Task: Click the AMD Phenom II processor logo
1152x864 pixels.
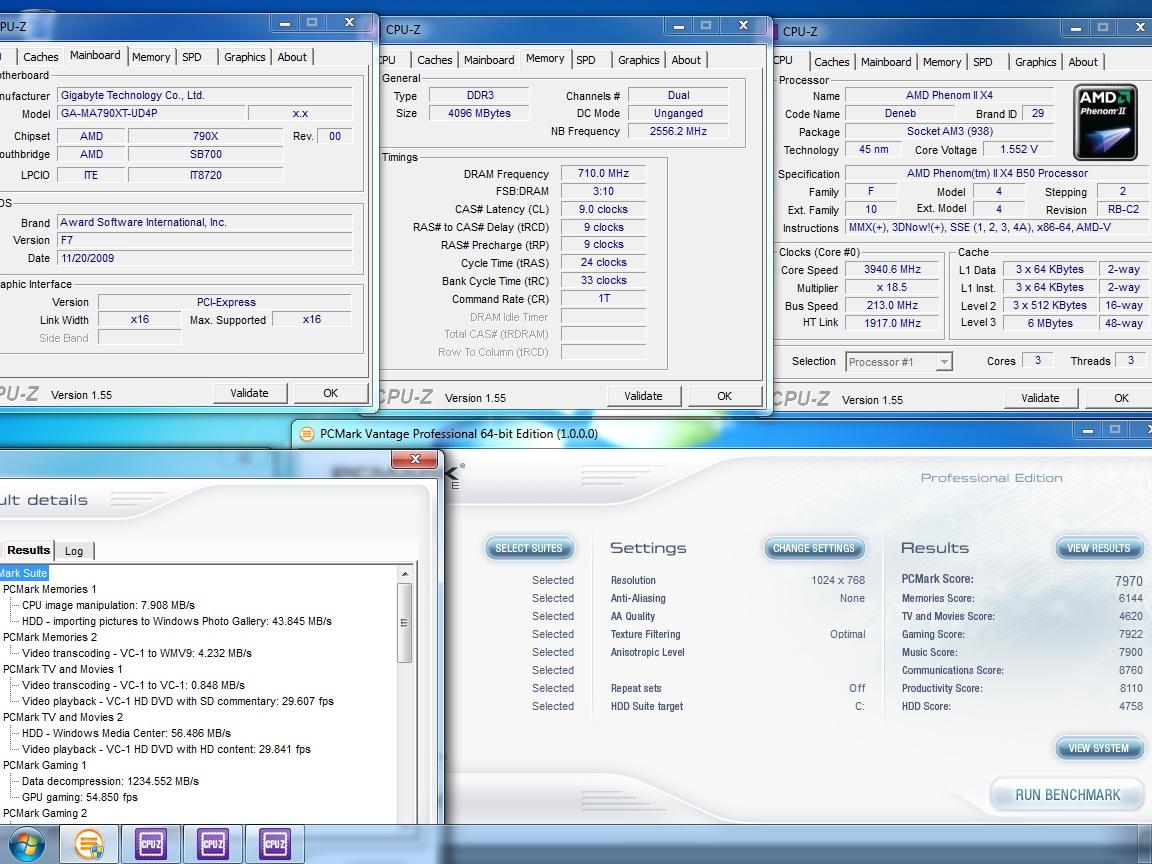Action: pyautogui.click(x=1105, y=122)
